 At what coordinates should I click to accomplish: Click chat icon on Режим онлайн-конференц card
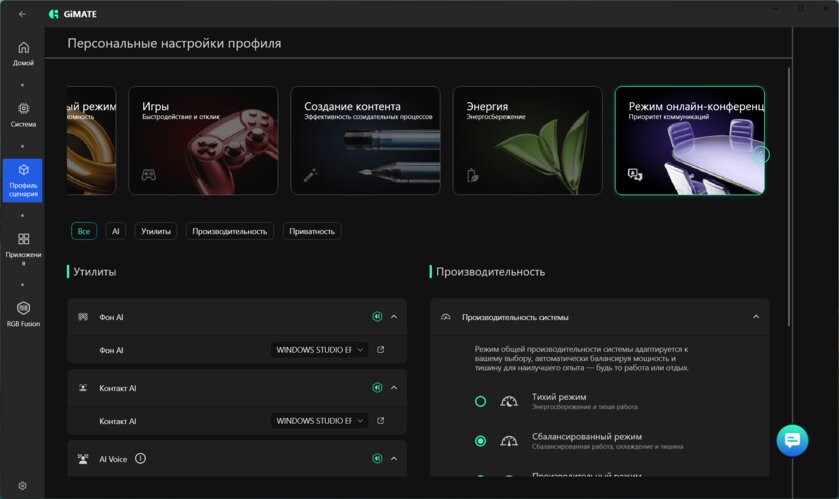click(x=635, y=174)
